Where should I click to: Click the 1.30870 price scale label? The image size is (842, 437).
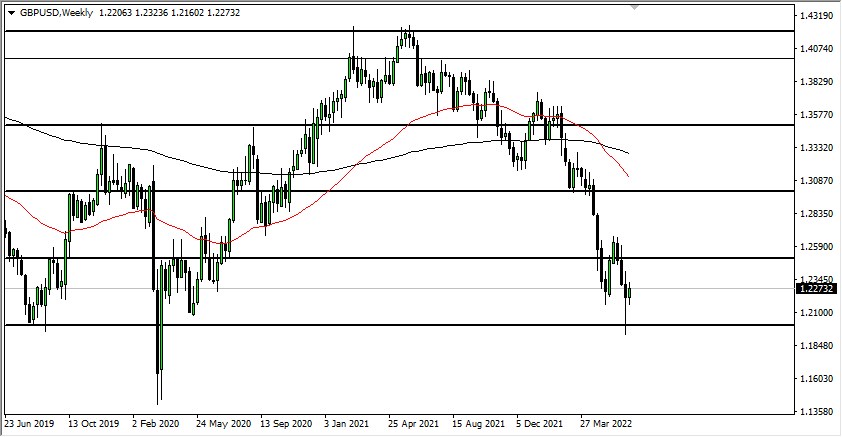816,181
